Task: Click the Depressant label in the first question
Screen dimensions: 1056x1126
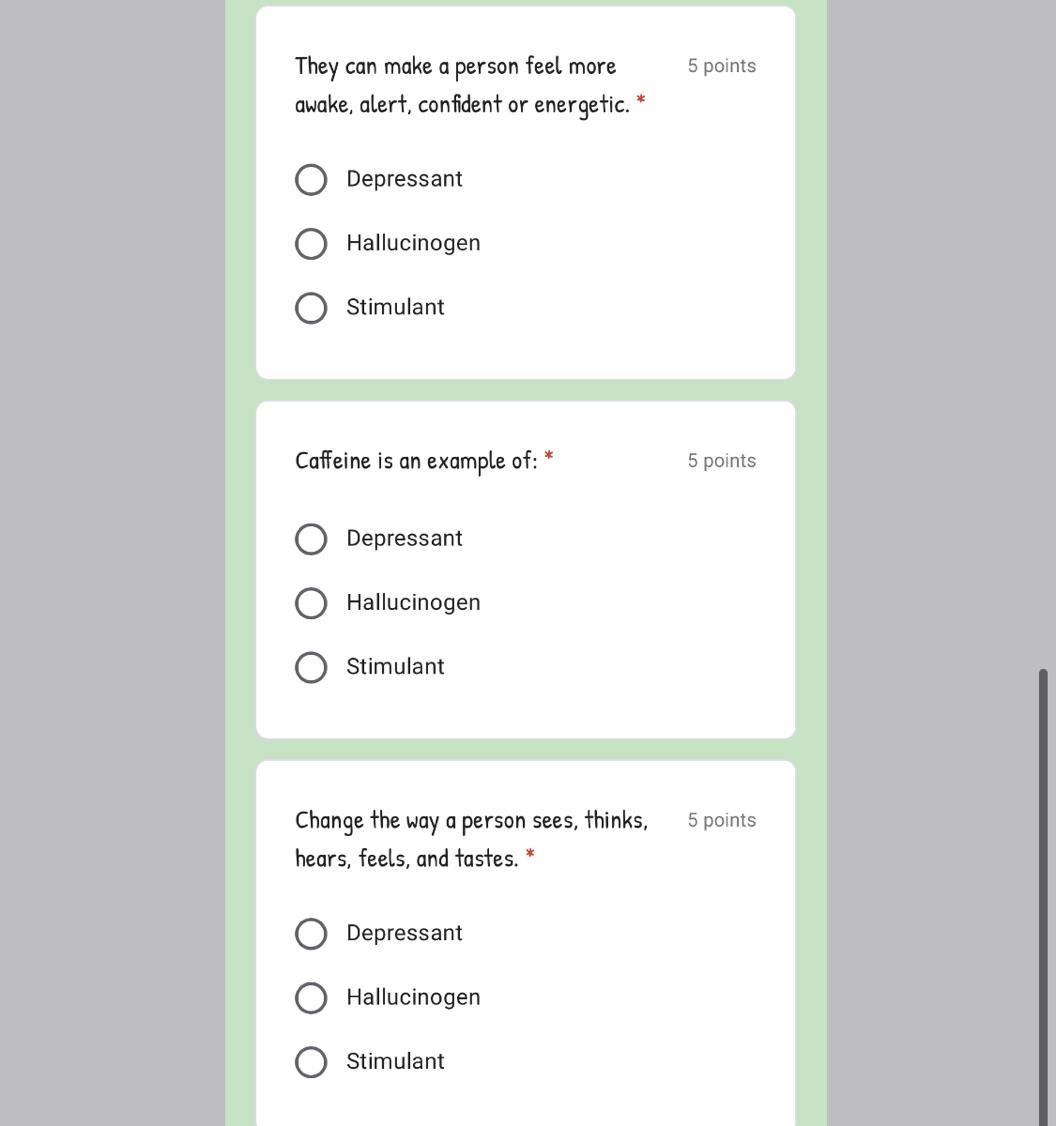Action: [404, 179]
